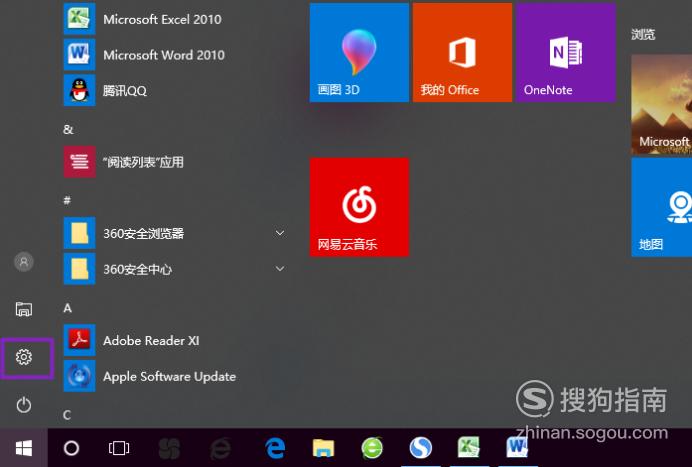Open File Explorer from taskbar

(323, 448)
